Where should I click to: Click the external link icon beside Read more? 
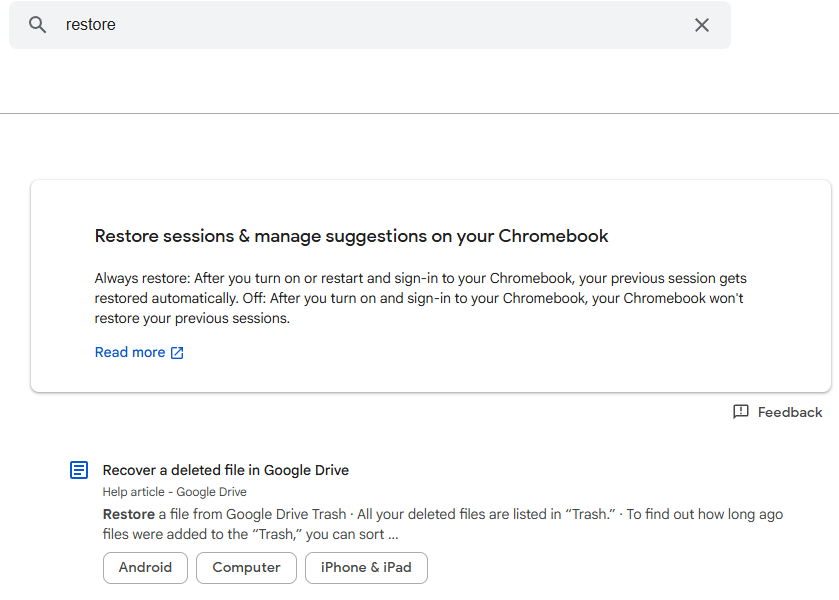coord(177,353)
